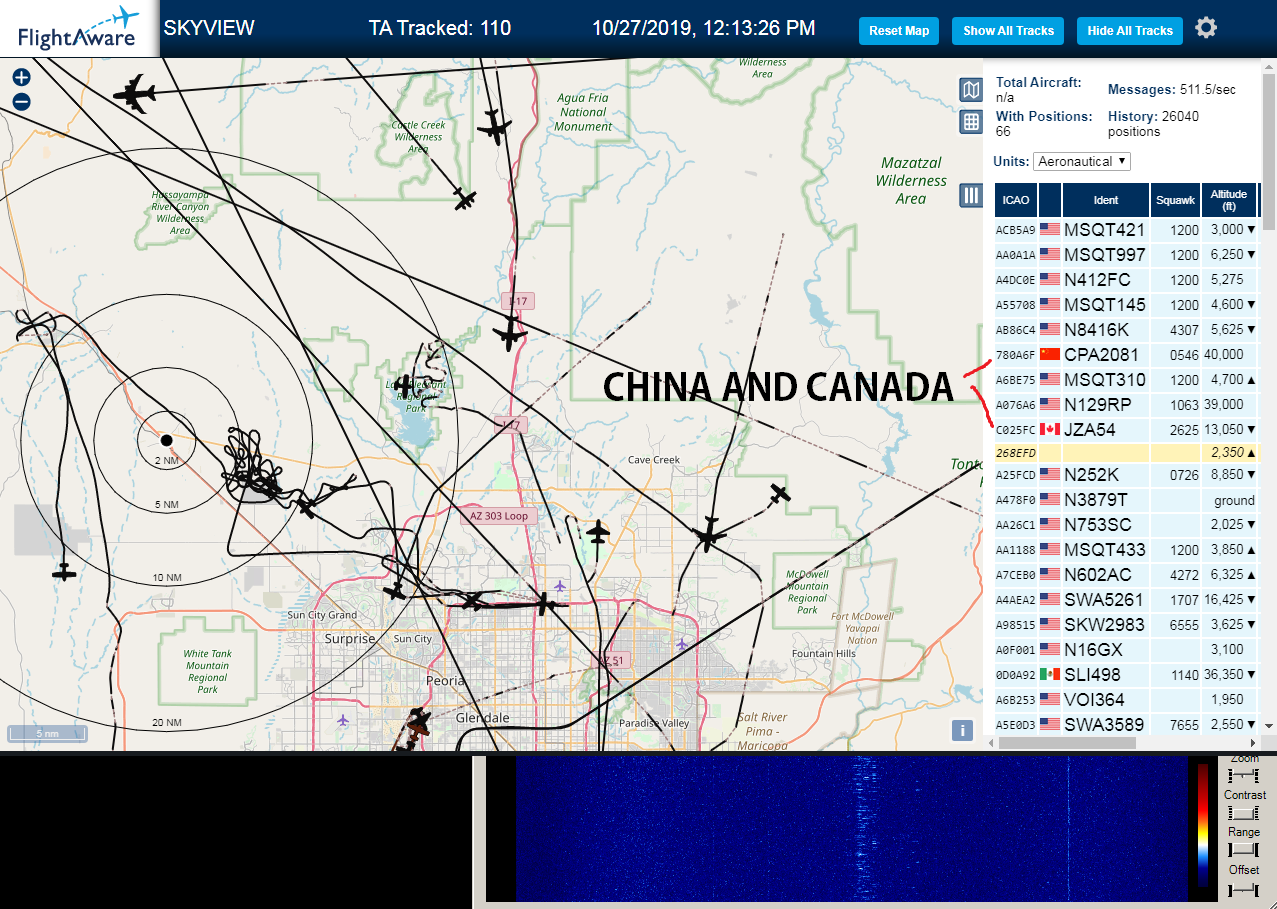
Task: Select the SLI498 aircraft row
Action: coord(1126,674)
